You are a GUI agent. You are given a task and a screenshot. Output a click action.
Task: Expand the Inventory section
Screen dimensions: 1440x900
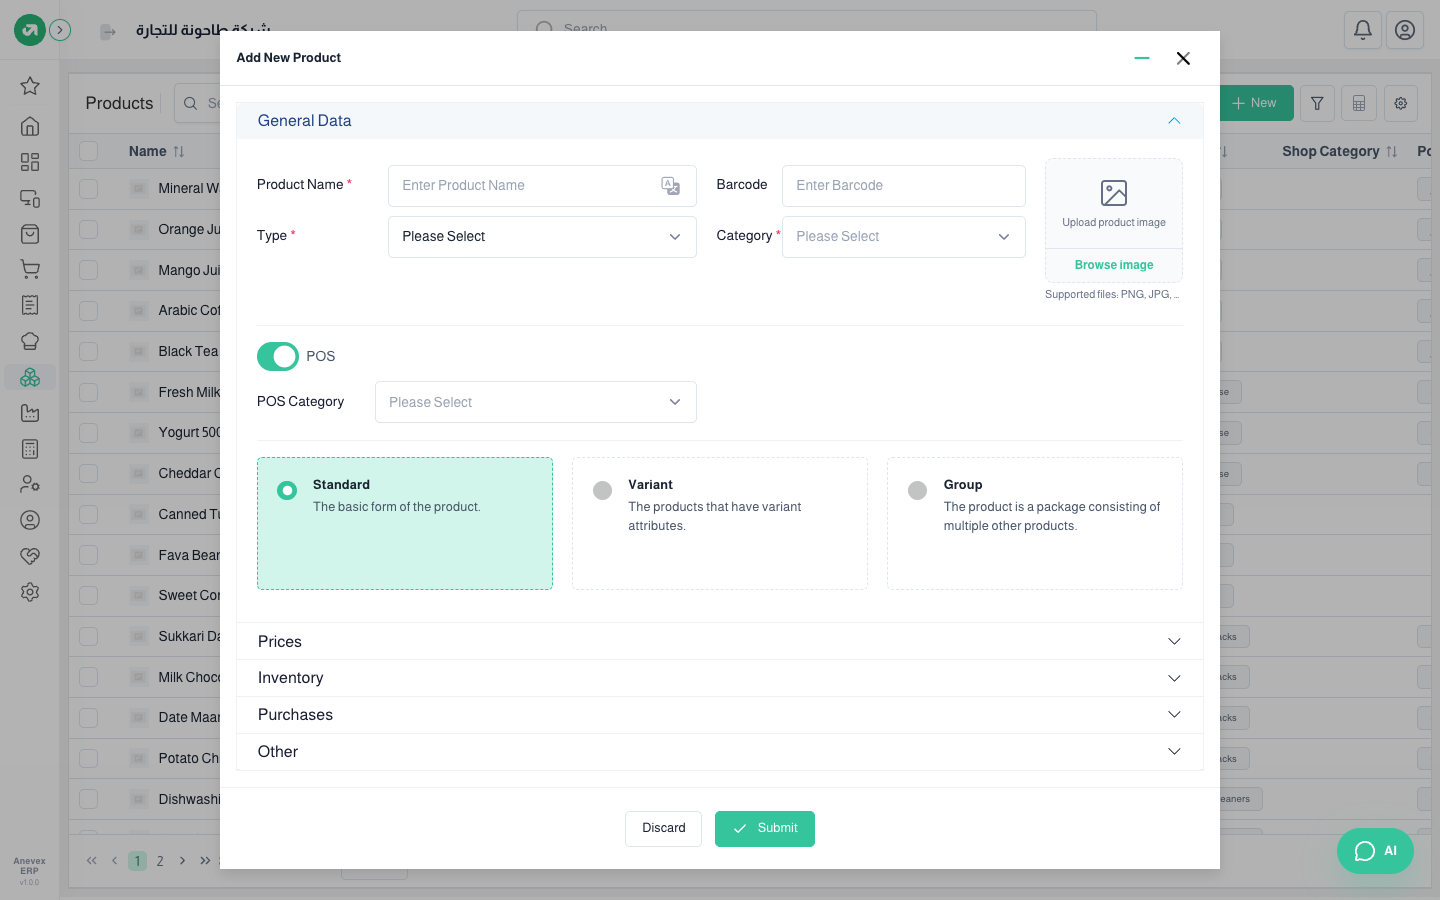tap(720, 678)
